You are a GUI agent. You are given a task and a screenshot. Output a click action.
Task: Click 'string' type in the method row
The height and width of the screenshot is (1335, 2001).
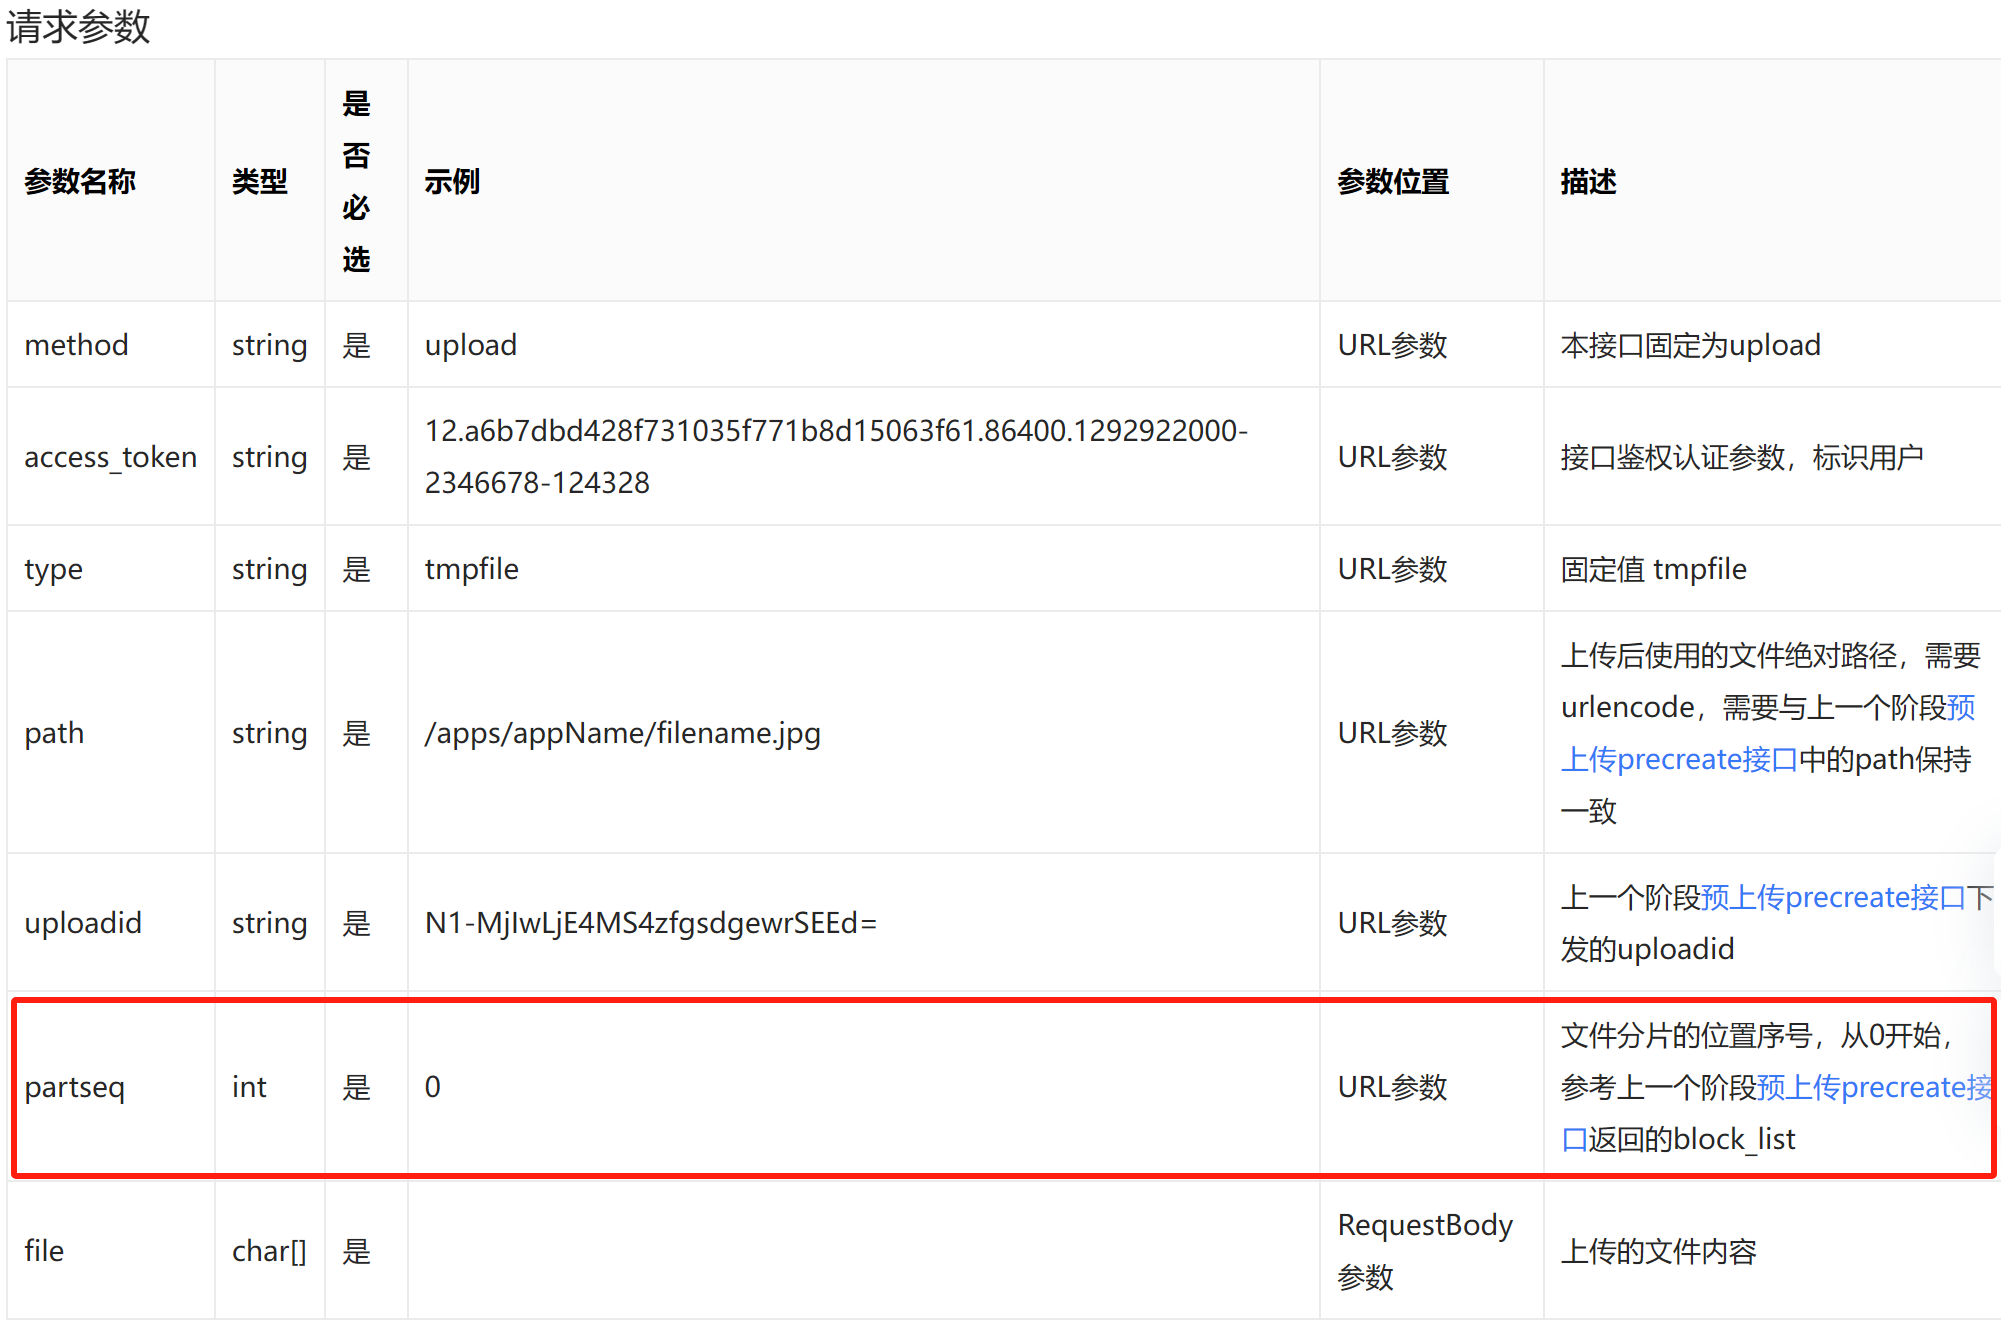pos(269,345)
